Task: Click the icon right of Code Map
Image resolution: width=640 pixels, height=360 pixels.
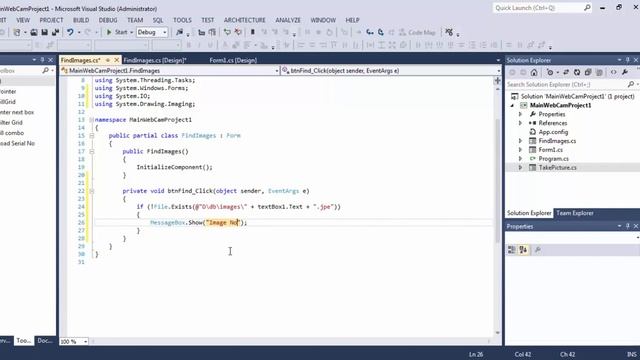Action: [449, 32]
